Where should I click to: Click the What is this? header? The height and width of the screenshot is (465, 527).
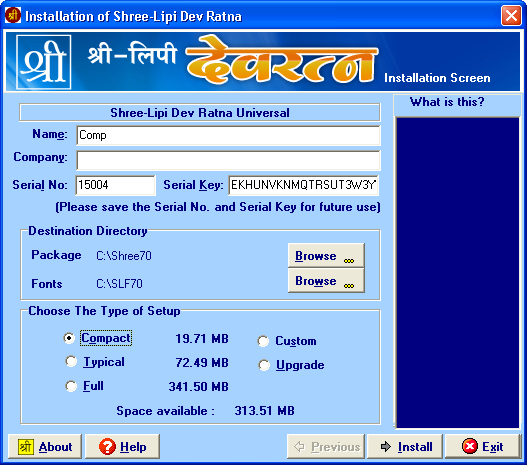[447, 102]
